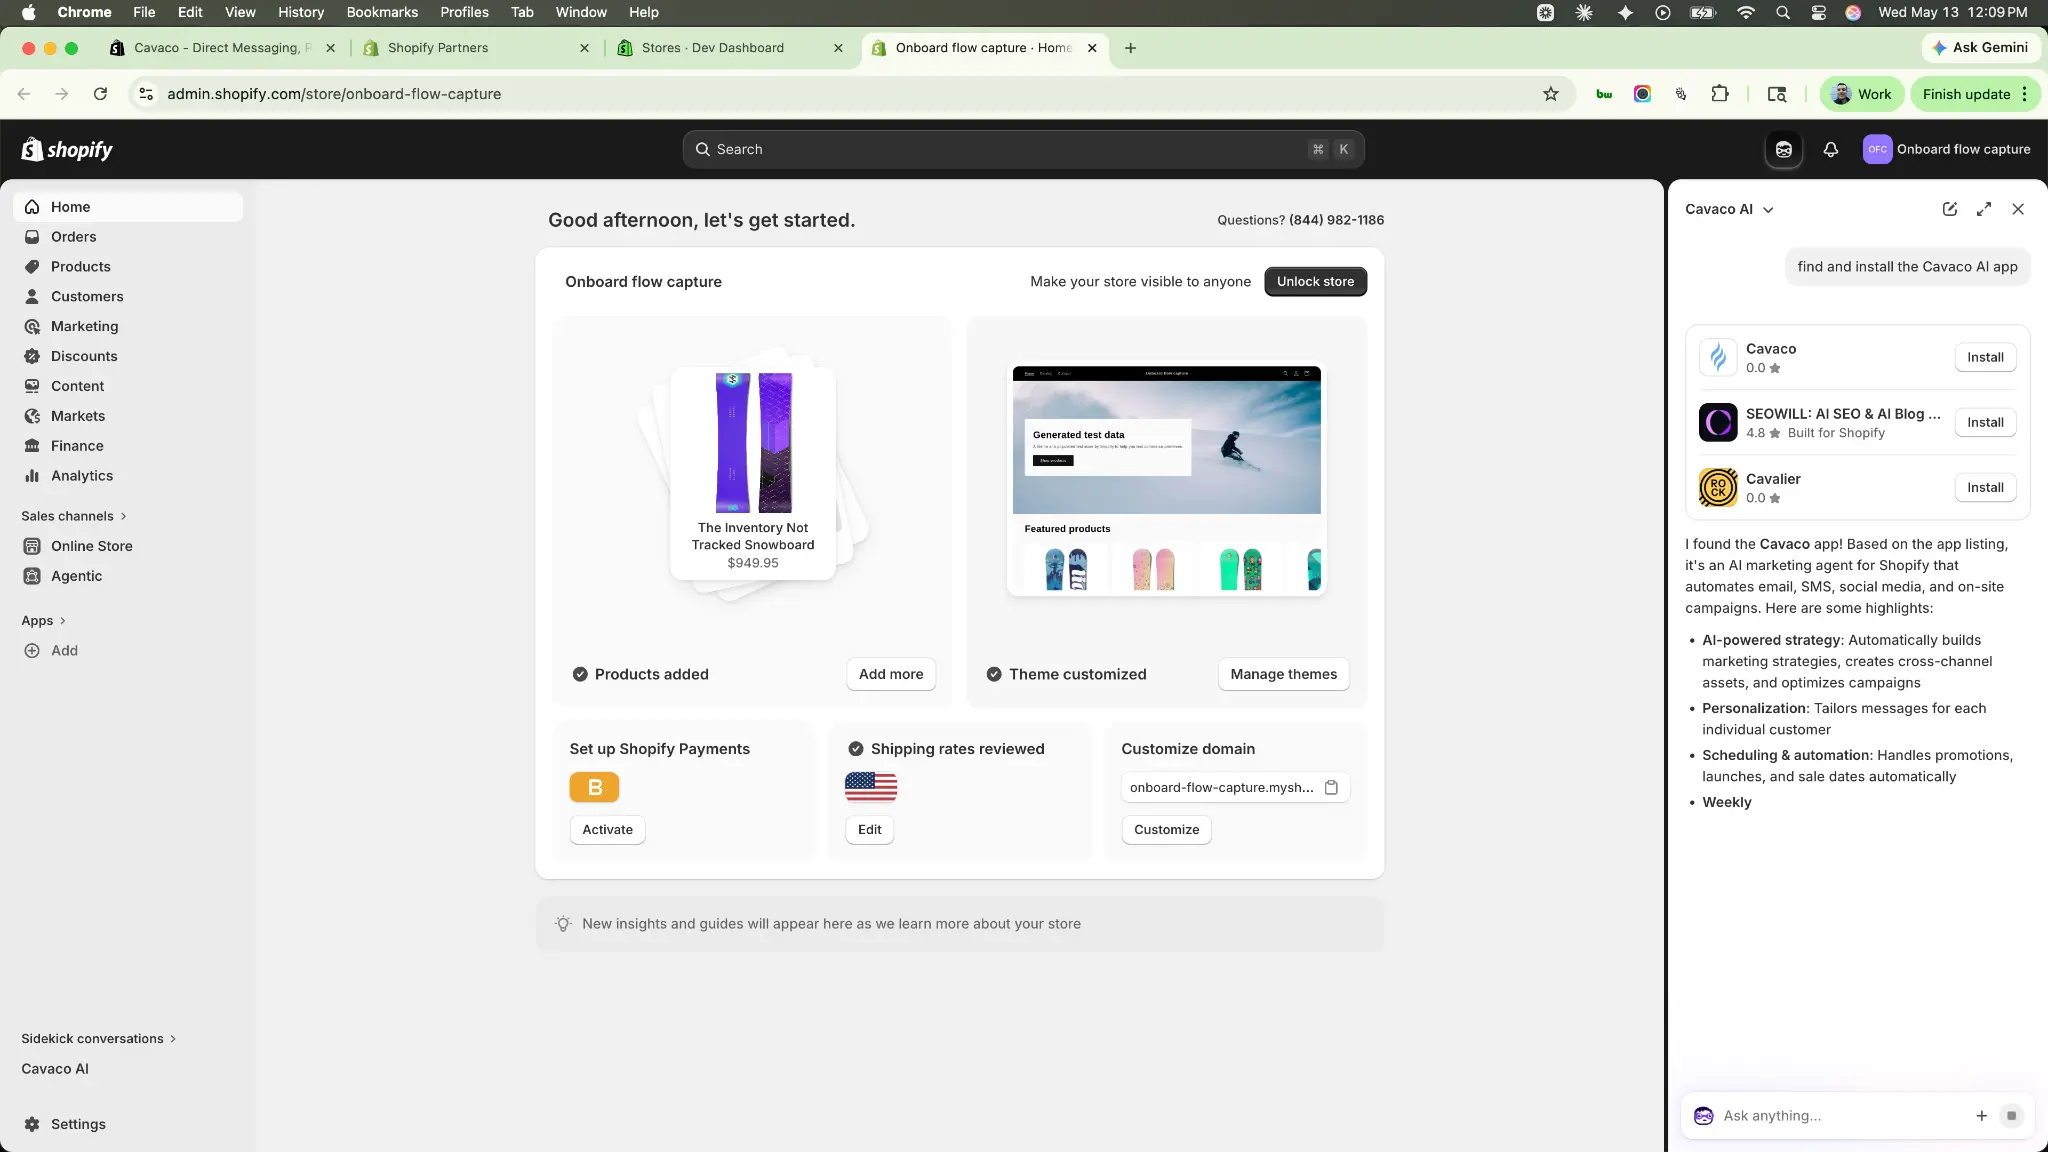Install the Cavaco app
2048x1152 pixels.
pos(1985,357)
